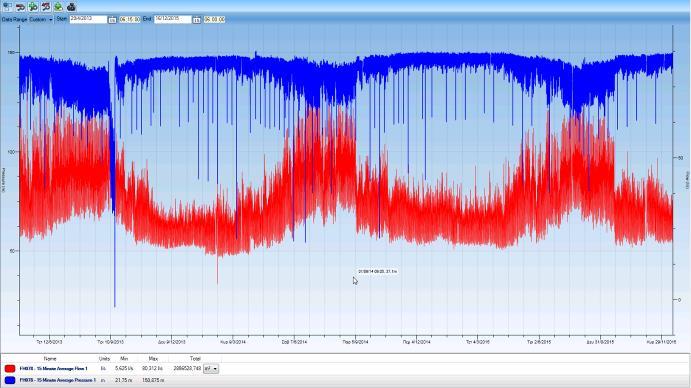Click the chart layout icon in toolbar
Screen dimensions: 691x388
coord(7,7)
